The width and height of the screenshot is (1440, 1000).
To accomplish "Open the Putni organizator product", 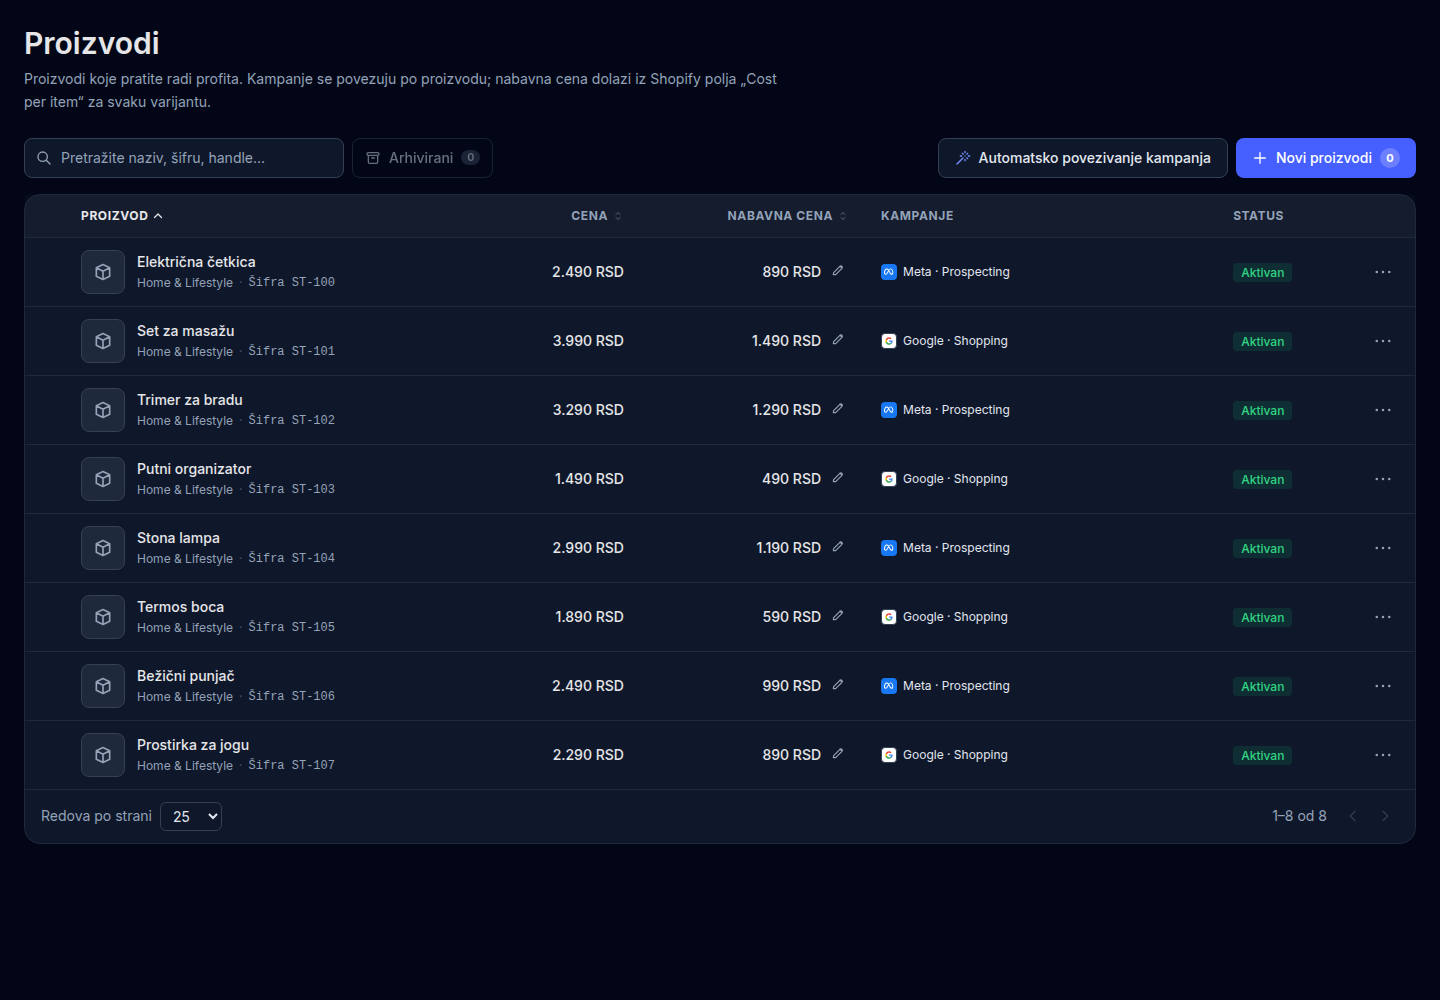I will pyautogui.click(x=194, y=469).
